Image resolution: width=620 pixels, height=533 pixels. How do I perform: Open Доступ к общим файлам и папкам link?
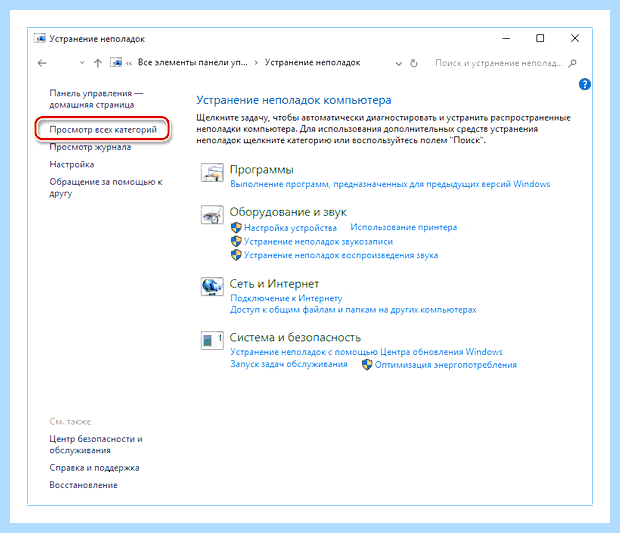[x=353, y=310]
